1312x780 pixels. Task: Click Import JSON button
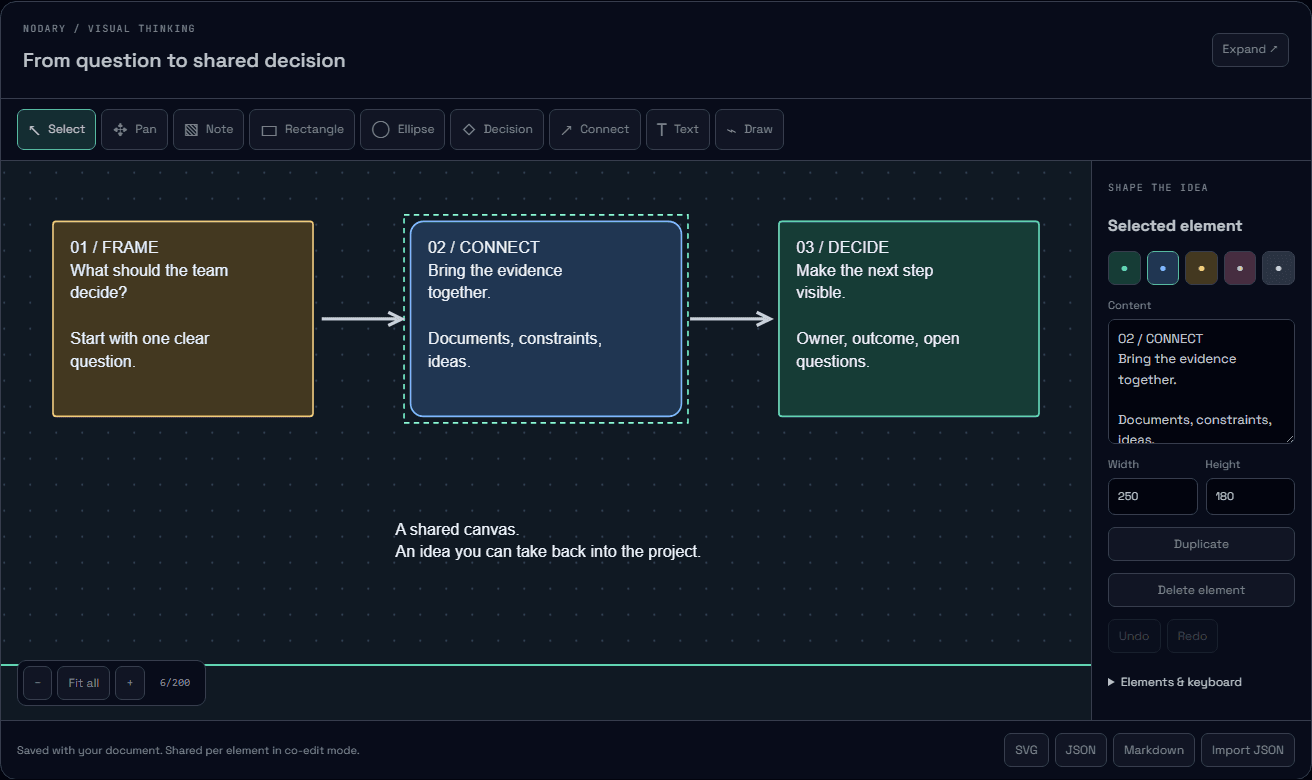click(x=1248, y=750)
